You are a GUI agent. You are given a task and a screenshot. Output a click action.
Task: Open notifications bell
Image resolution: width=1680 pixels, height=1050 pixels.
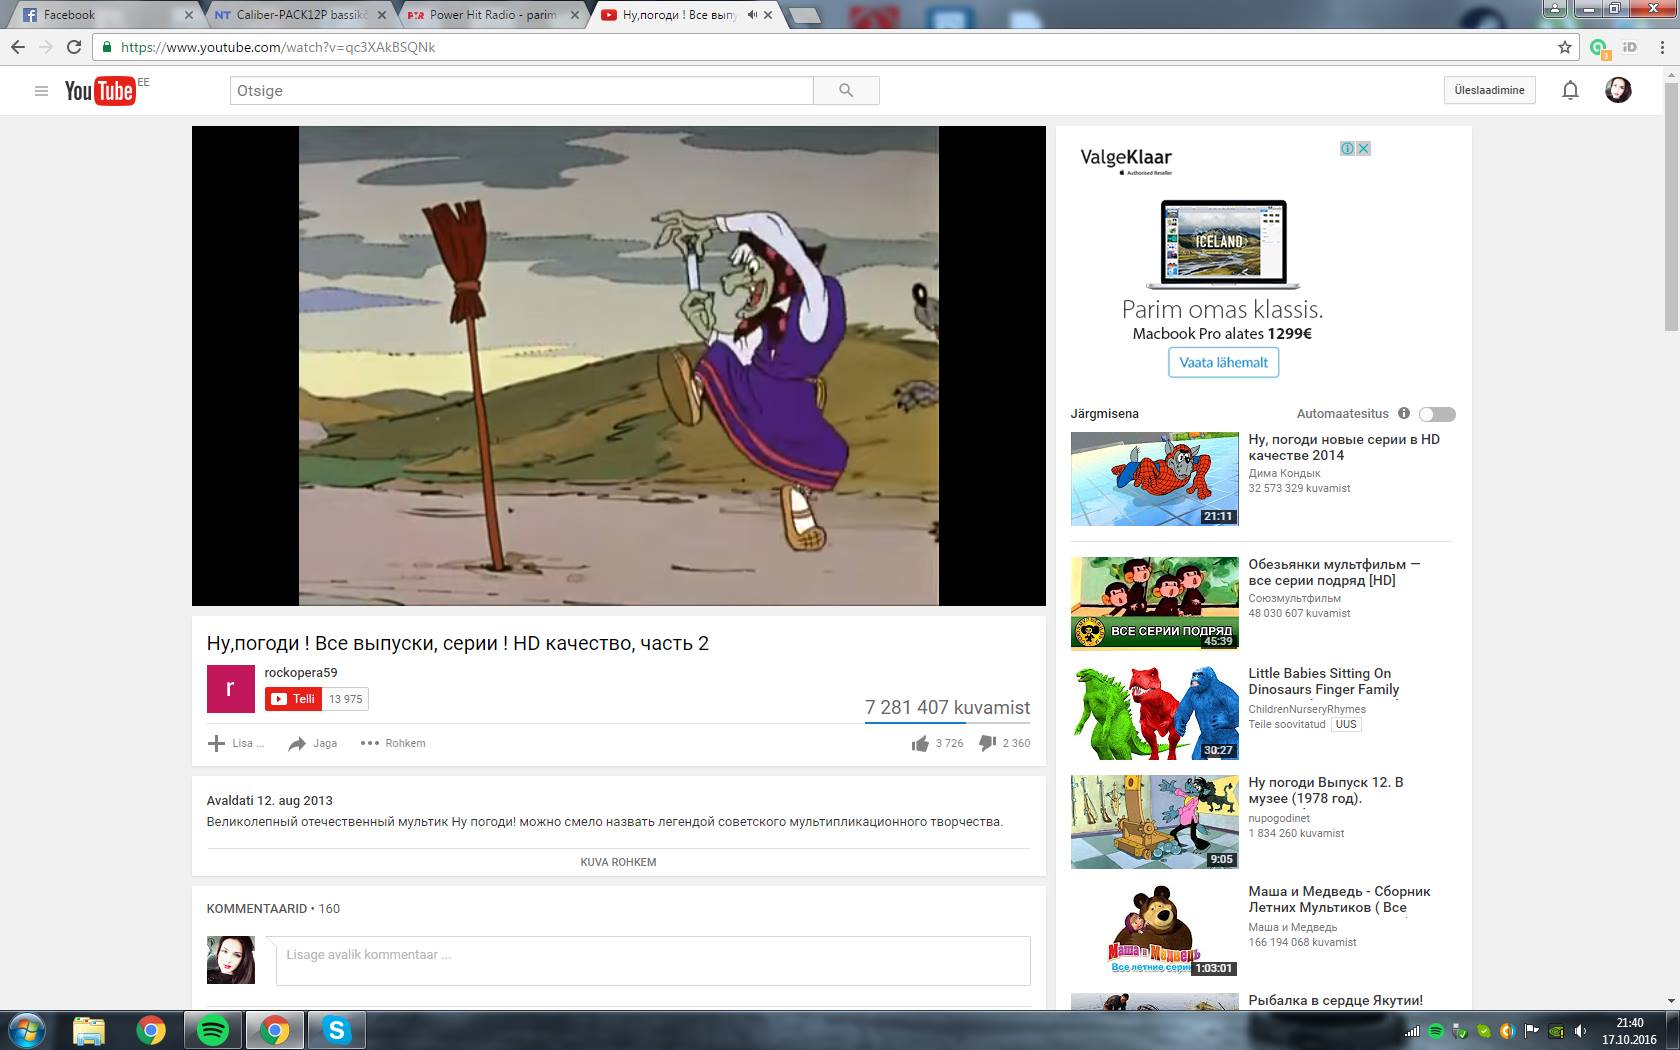pos(1570,91)
